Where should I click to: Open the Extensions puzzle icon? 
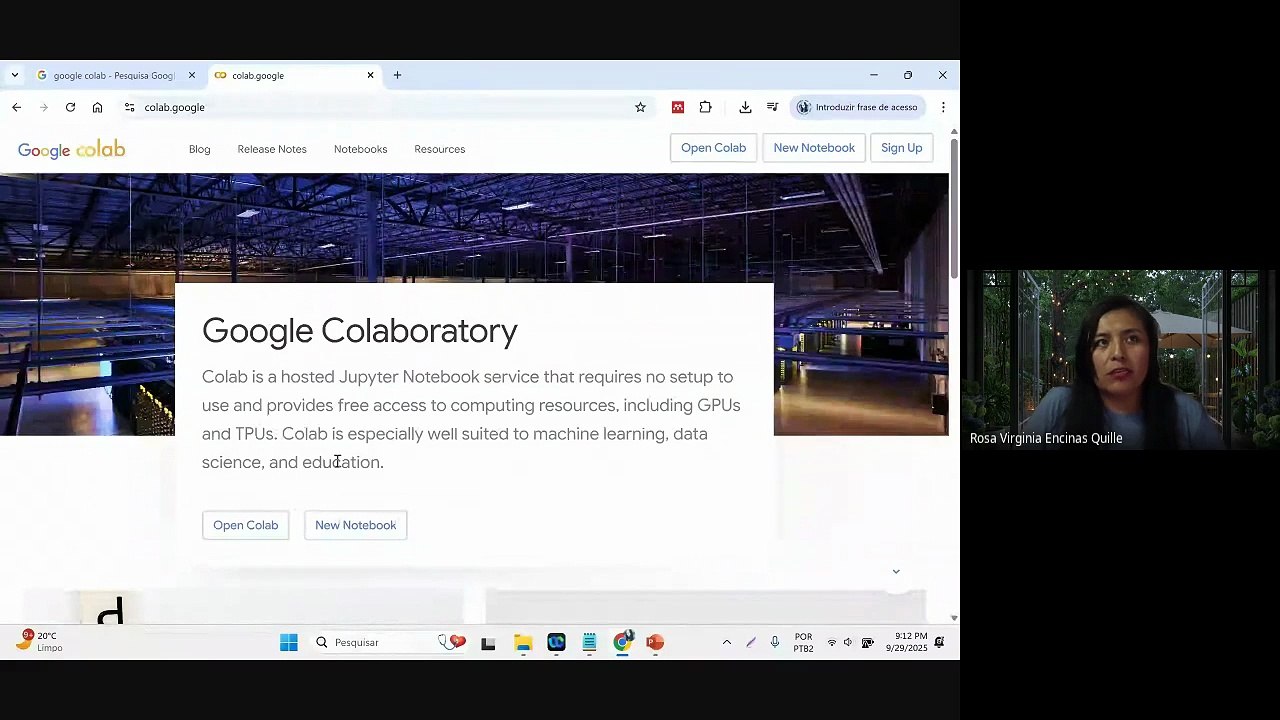(x=705, y=107)
